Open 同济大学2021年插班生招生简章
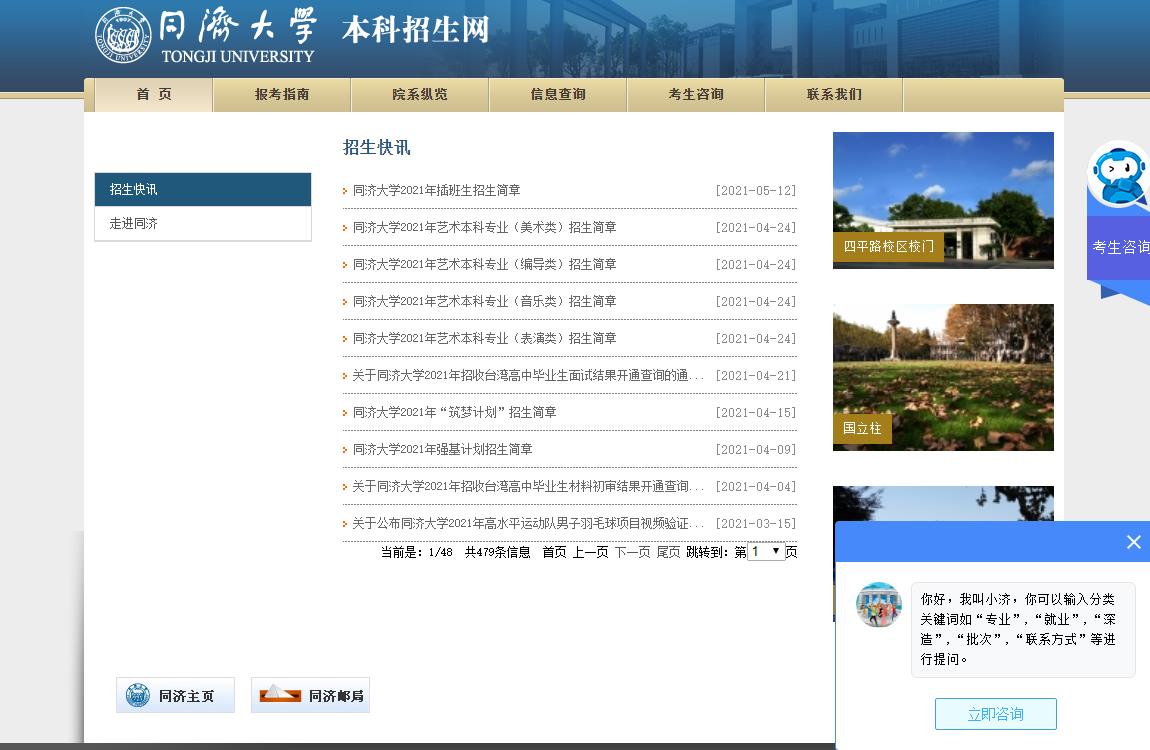The width and height of the screenshot is (1150, 750). 436,191
